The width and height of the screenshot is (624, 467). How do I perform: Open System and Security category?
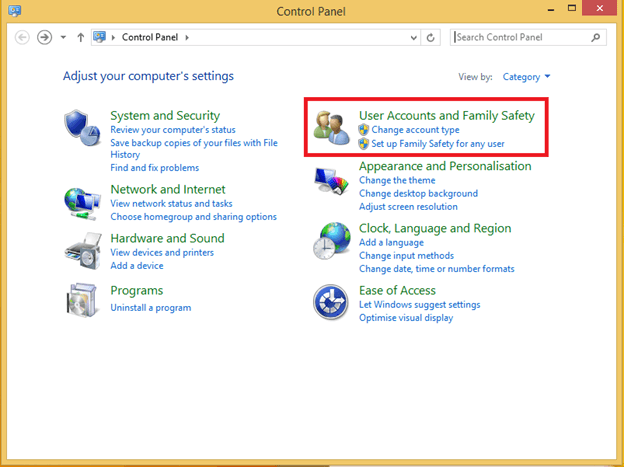(165, 115)
